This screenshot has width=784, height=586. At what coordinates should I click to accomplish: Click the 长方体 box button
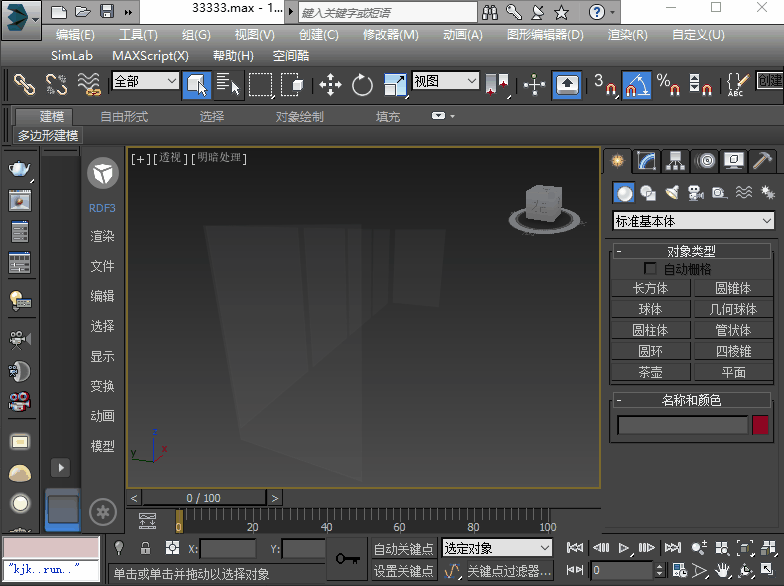pyautogui.click(x=650, y=288)
